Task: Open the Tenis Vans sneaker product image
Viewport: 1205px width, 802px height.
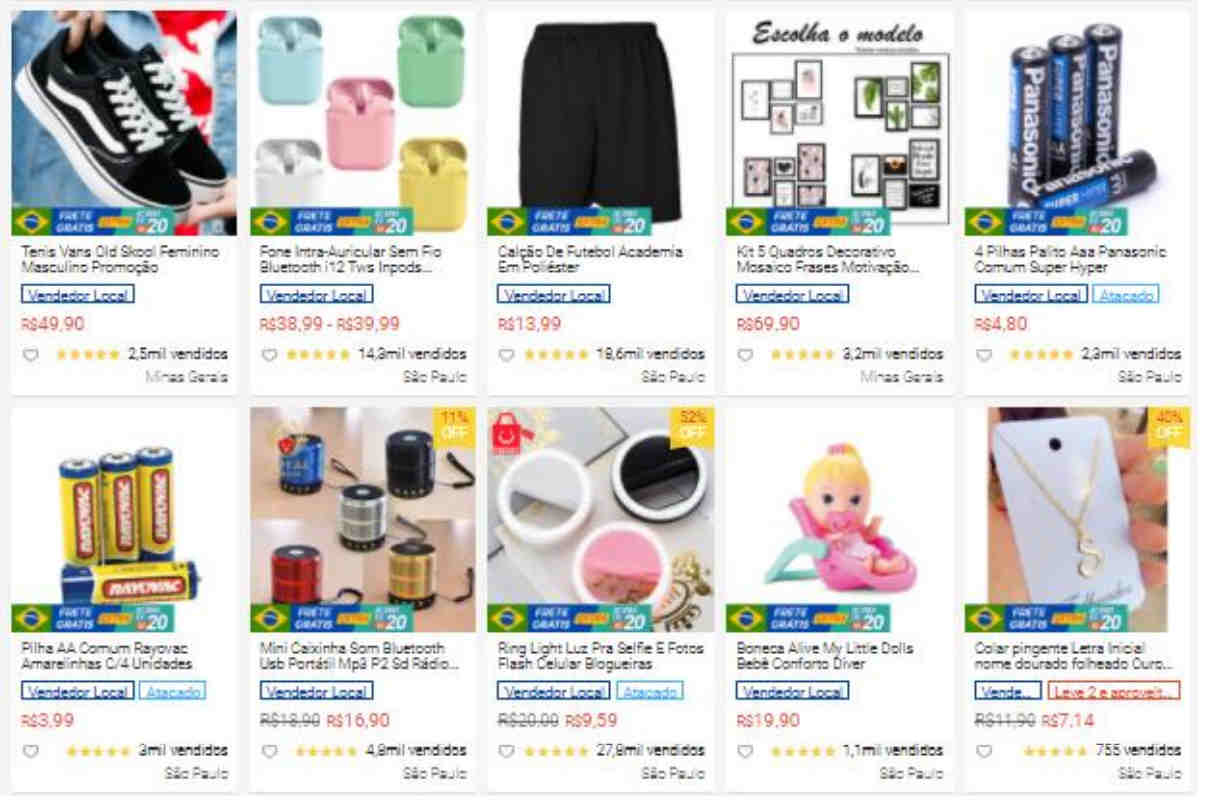Action: [x=124, y=123]
